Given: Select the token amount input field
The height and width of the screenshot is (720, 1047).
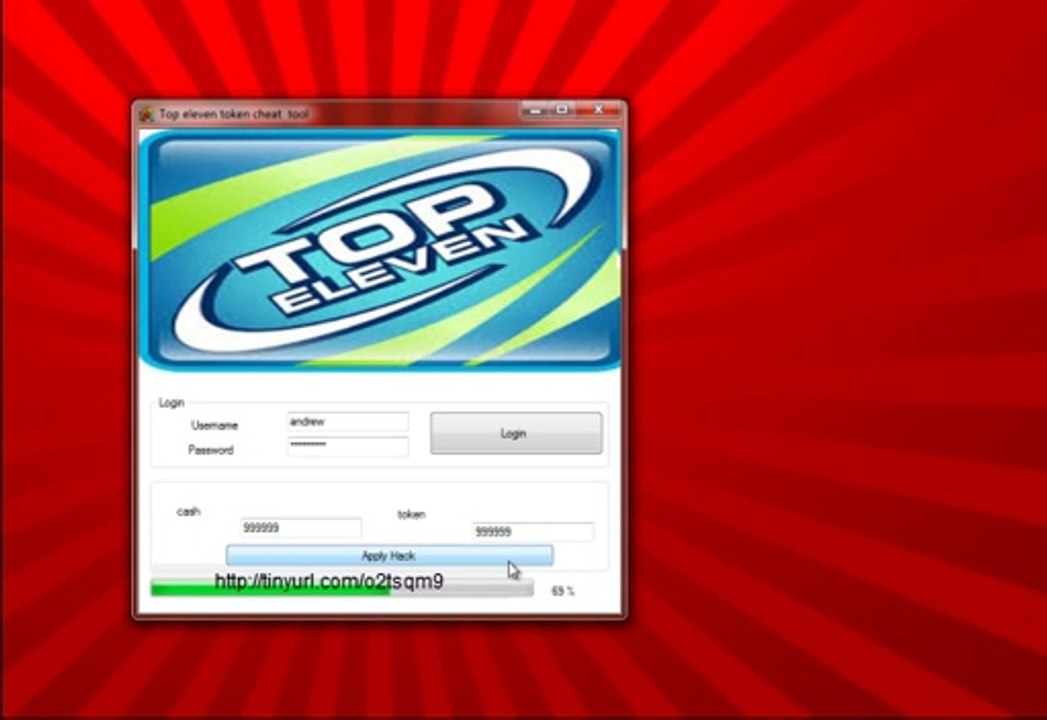Looking at the screenshot, I should click(533, 532).
